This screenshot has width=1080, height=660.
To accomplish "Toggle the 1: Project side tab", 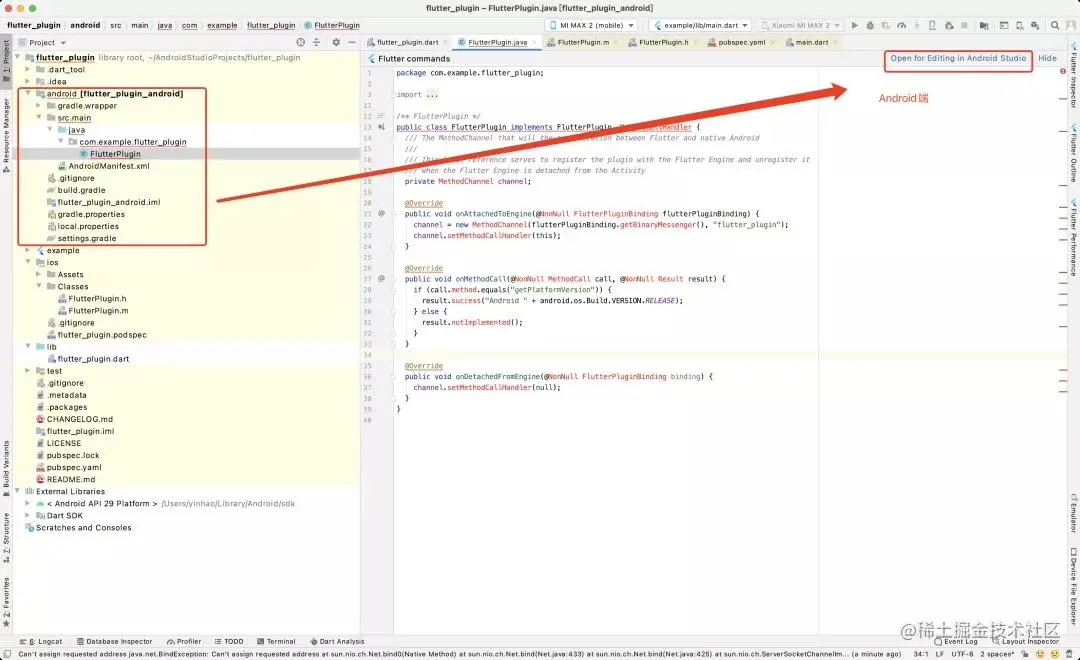I will coord(6,61).
